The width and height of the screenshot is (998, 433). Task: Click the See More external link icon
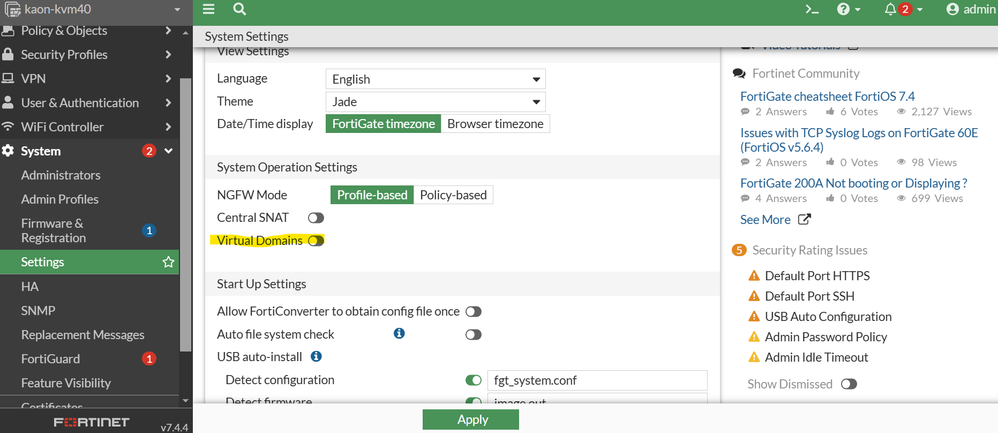[804, 220]
